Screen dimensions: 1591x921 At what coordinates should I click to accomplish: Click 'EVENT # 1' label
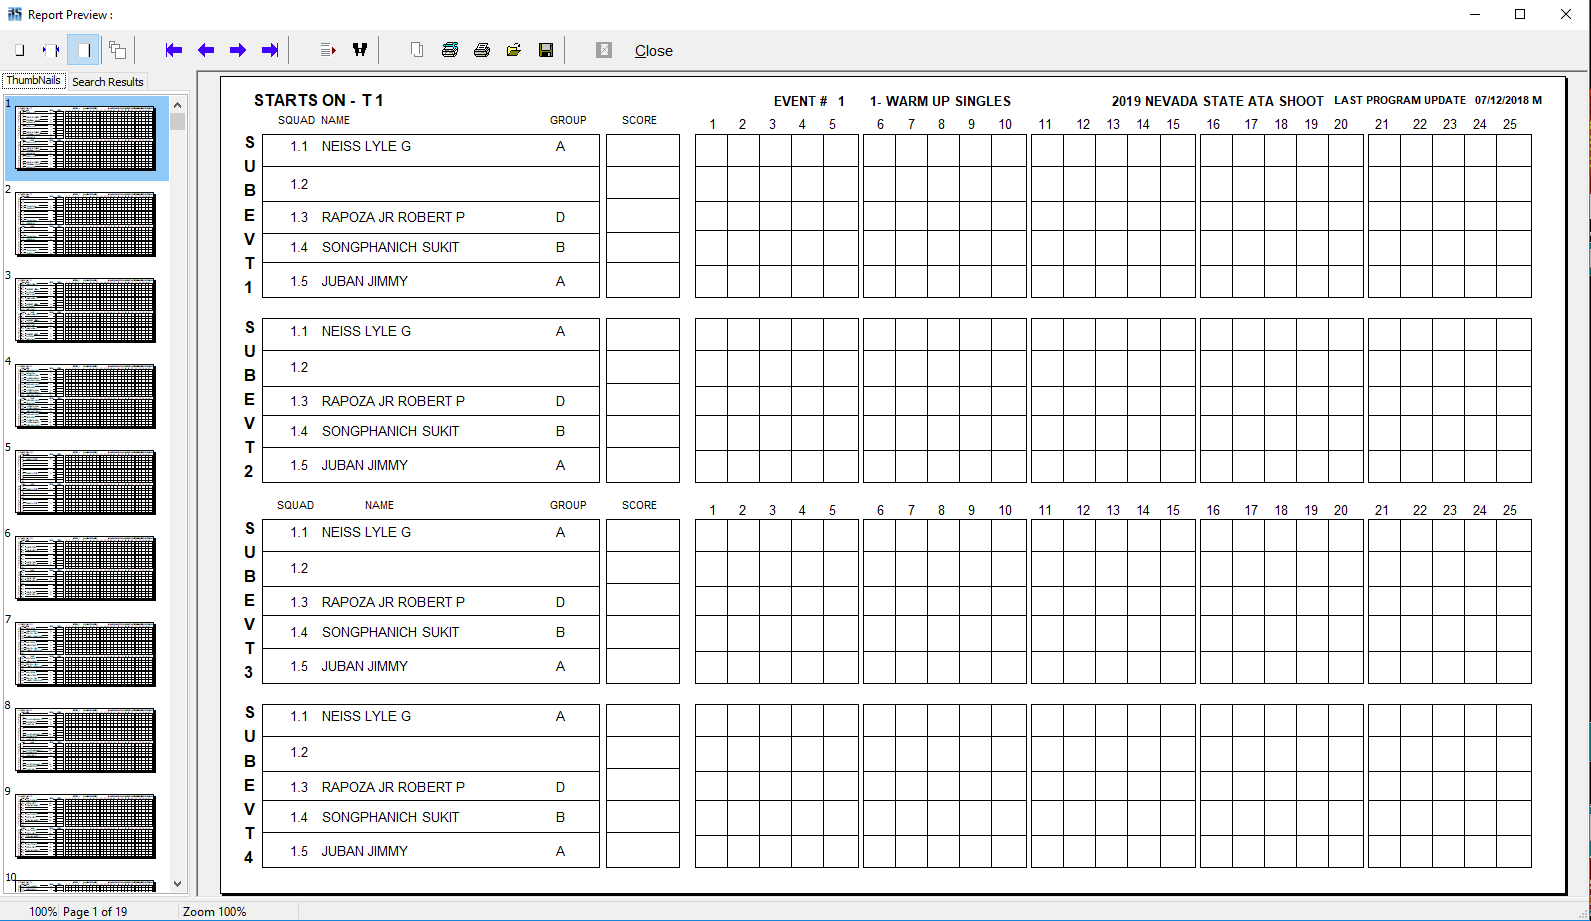pyautogui.click(x=809, y=101)
